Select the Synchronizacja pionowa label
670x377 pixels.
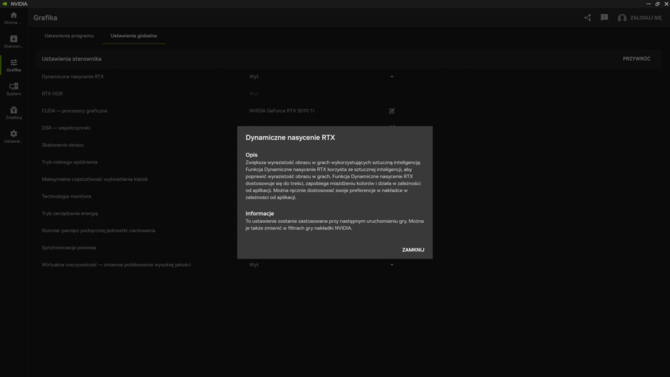tap(69, 247)
